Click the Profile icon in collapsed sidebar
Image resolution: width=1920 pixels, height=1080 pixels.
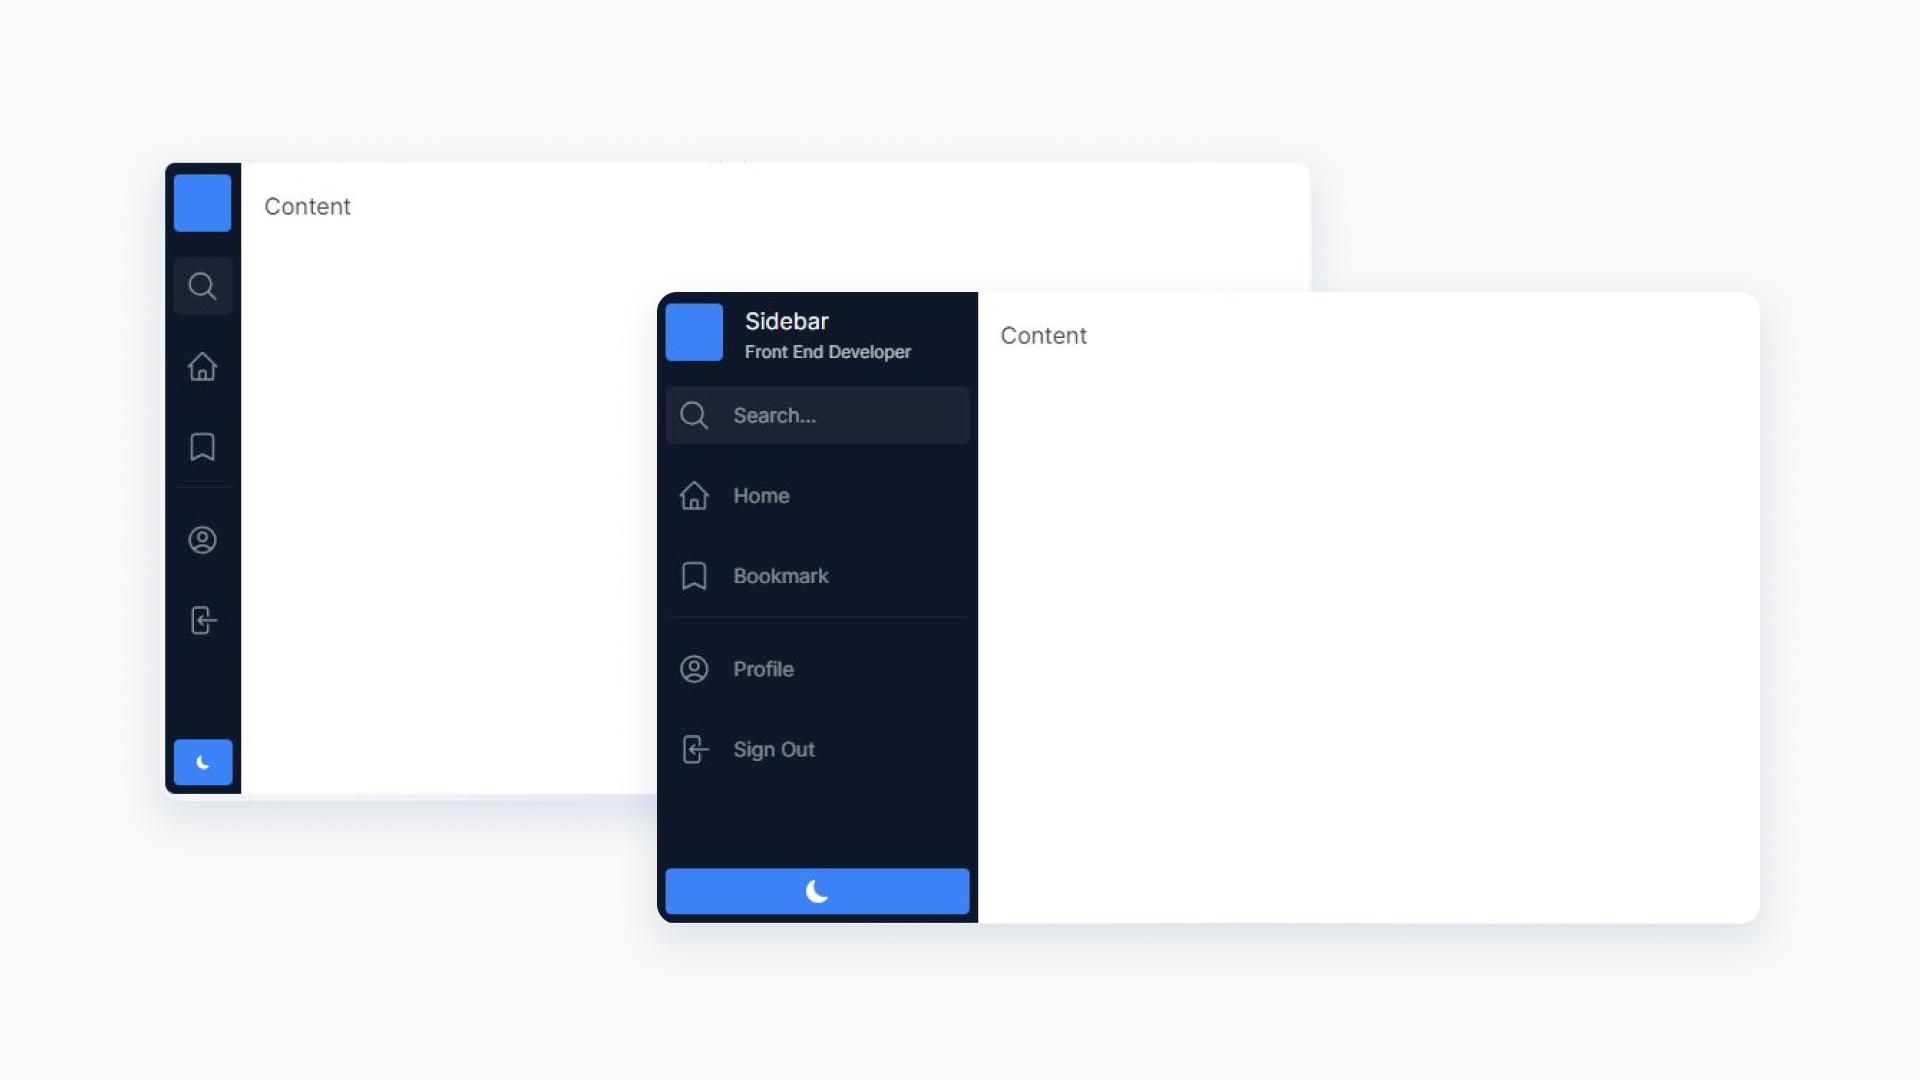[202, 539]
